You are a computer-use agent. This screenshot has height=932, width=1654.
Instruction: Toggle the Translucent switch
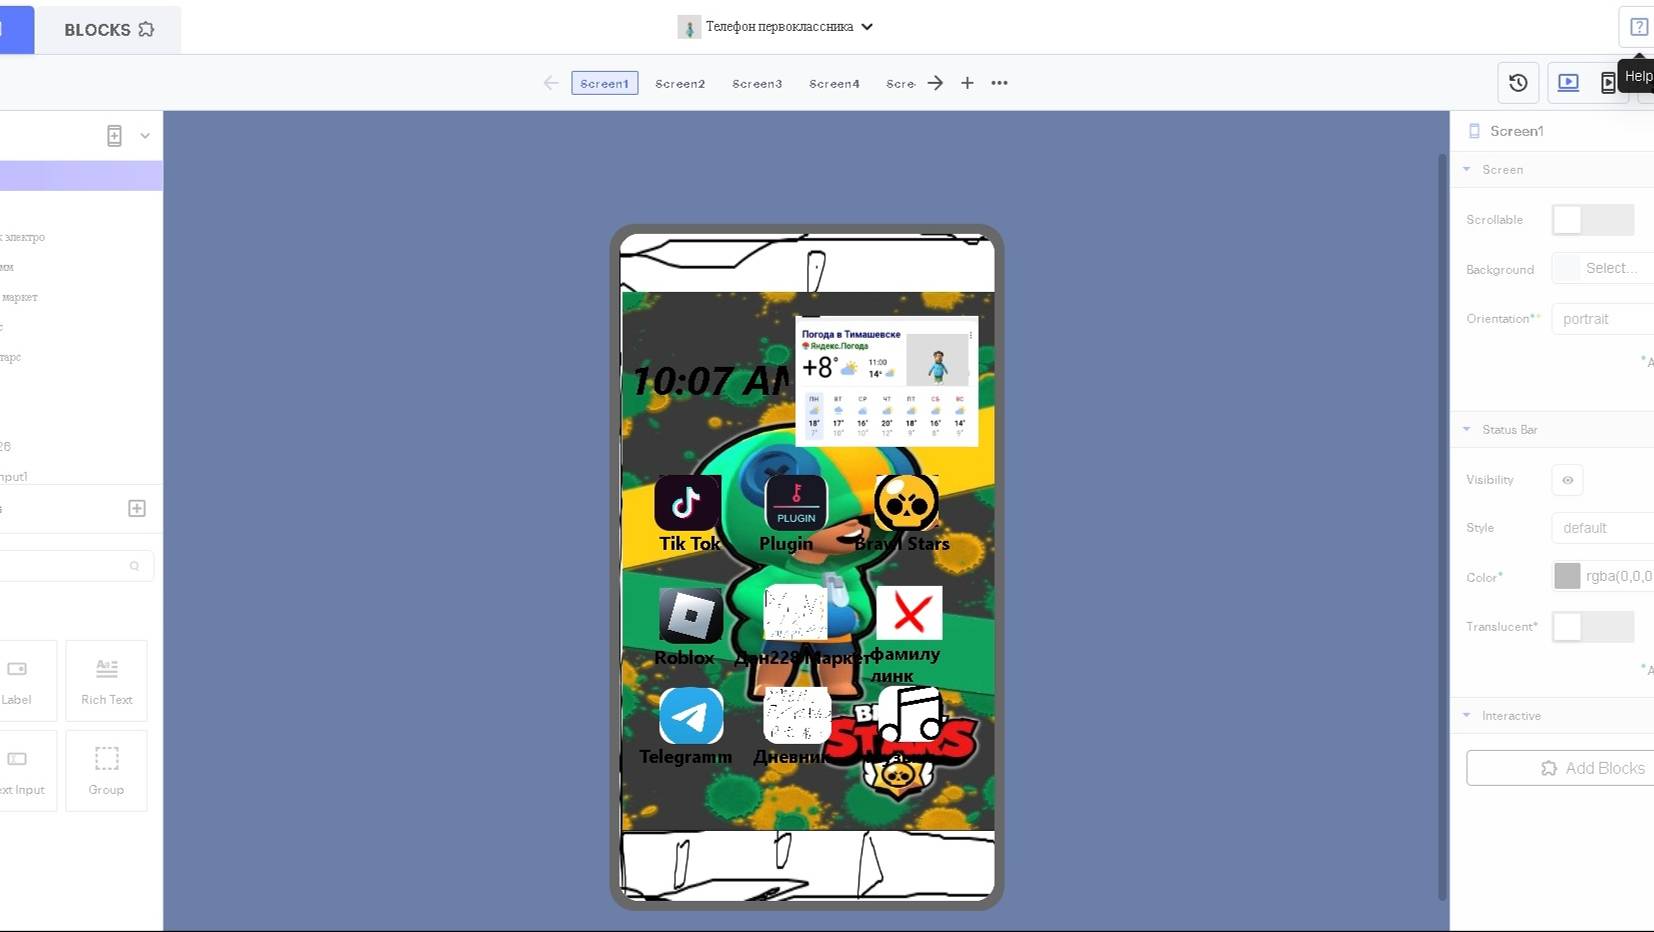tap(1593, 627)
